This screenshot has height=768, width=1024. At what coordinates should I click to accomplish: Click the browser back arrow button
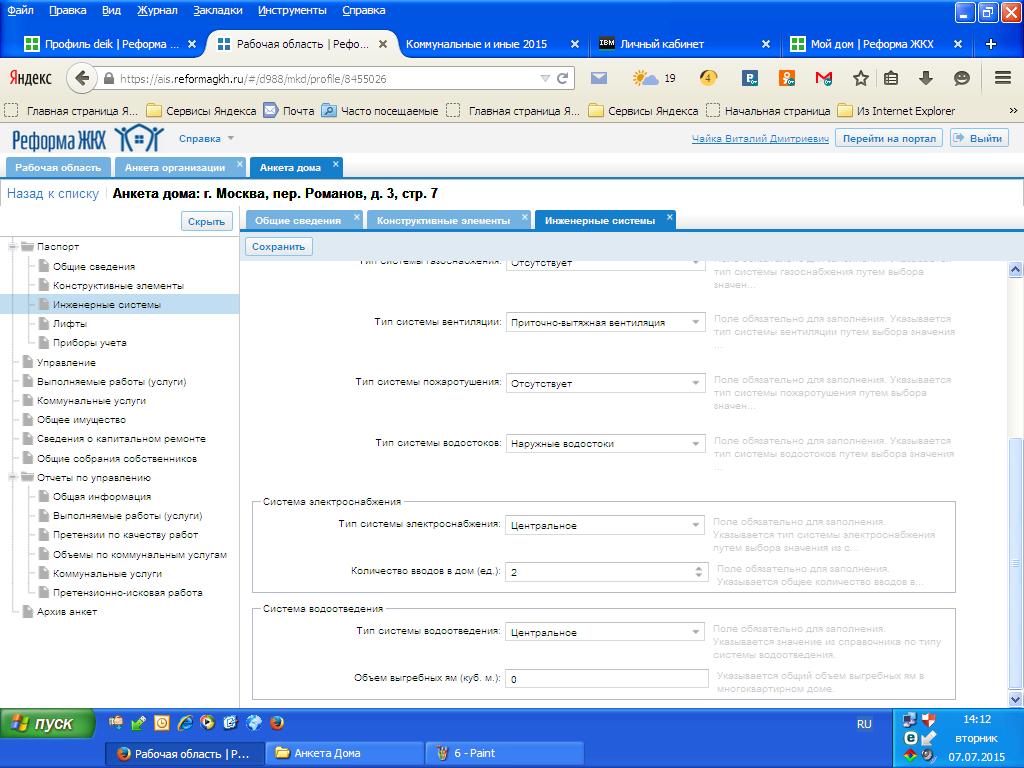[x=81, y=78]
